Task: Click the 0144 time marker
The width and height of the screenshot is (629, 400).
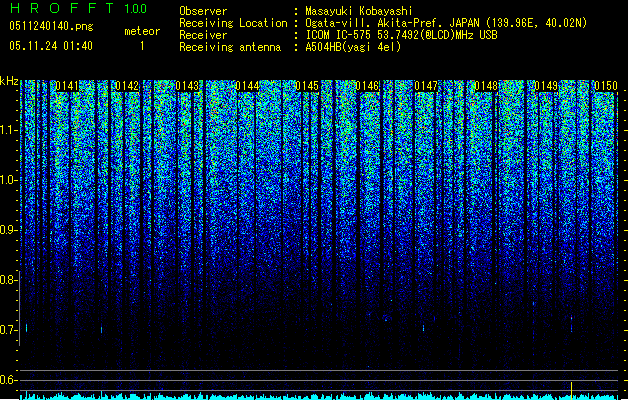Action: coord(247,86)
